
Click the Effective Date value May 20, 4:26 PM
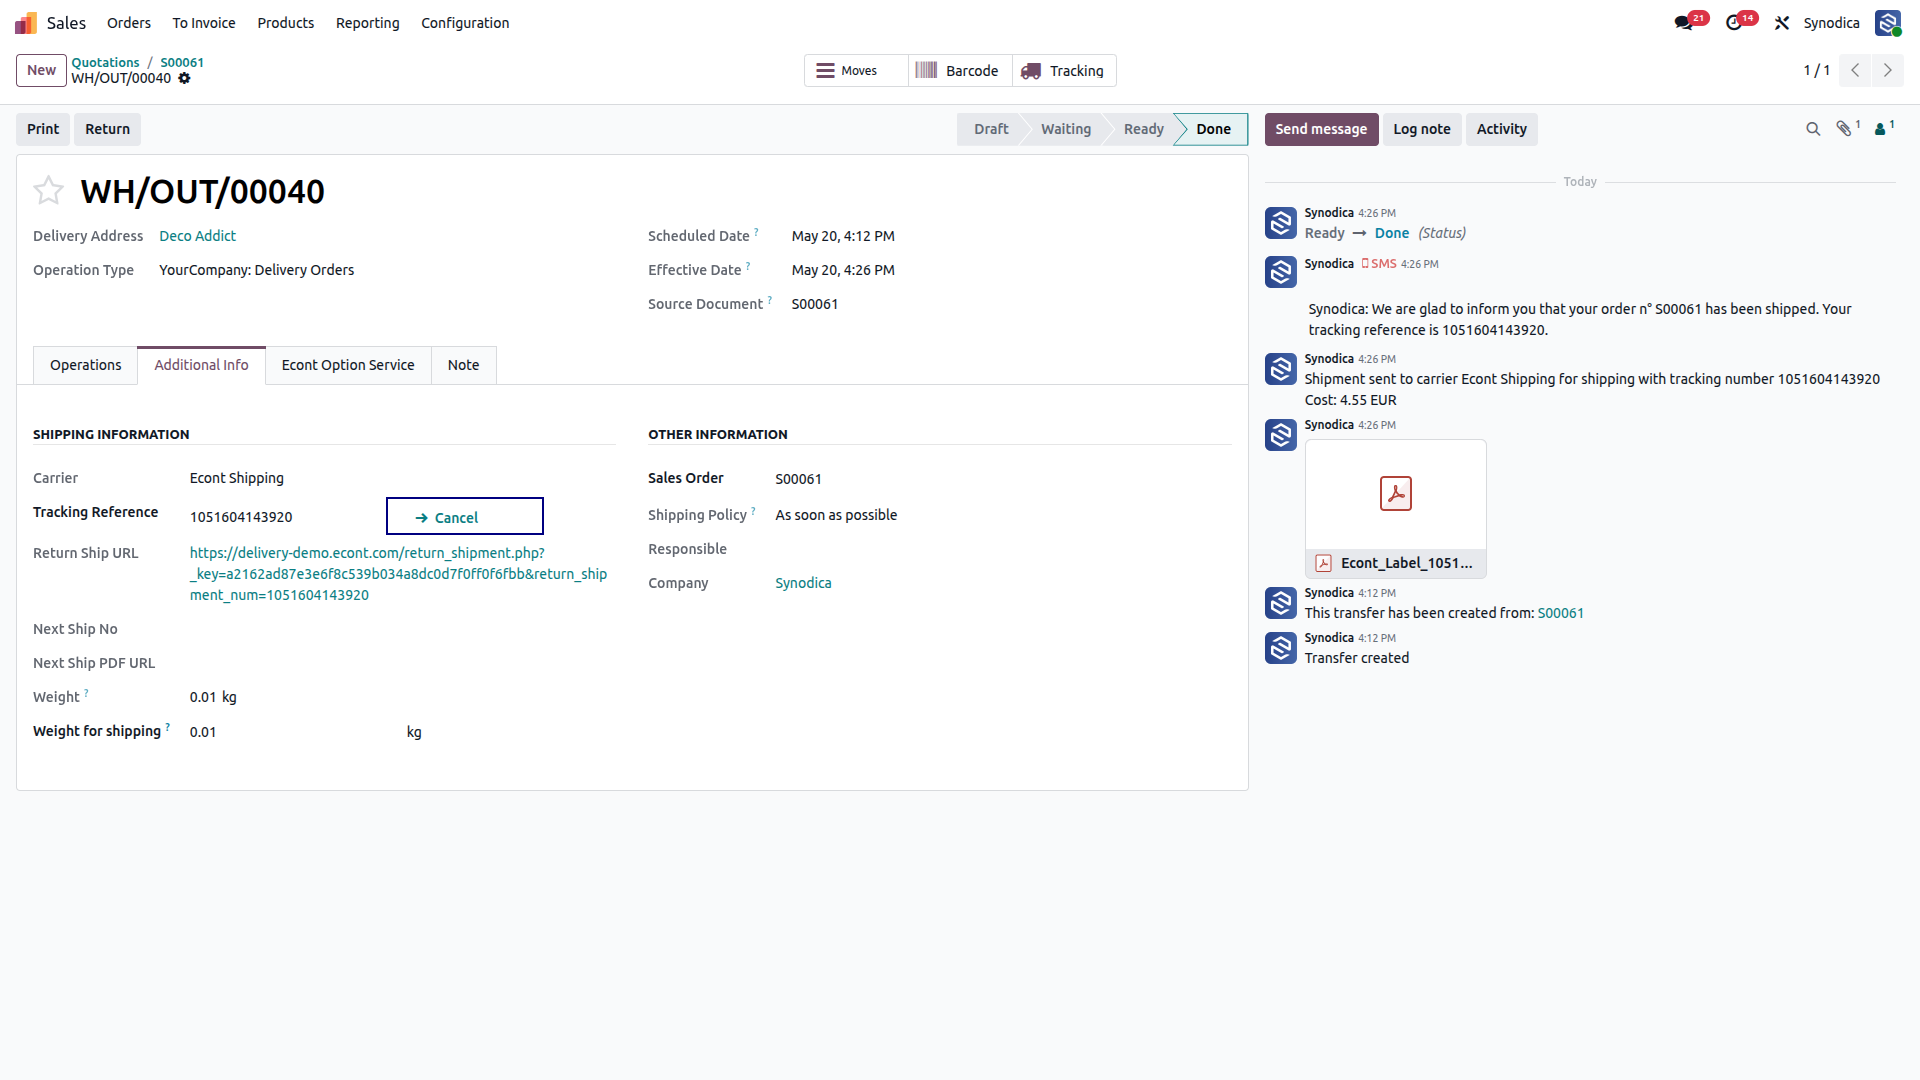click(x=843, y=270)
